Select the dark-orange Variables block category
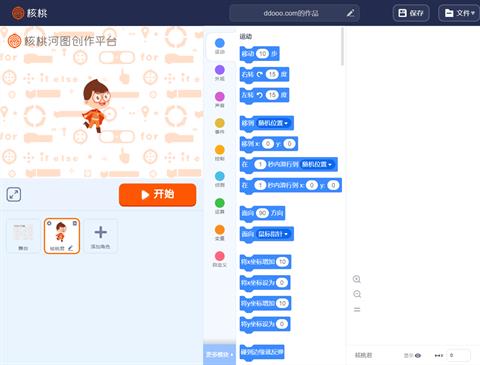Screen dimensions: 480x365 220,232
